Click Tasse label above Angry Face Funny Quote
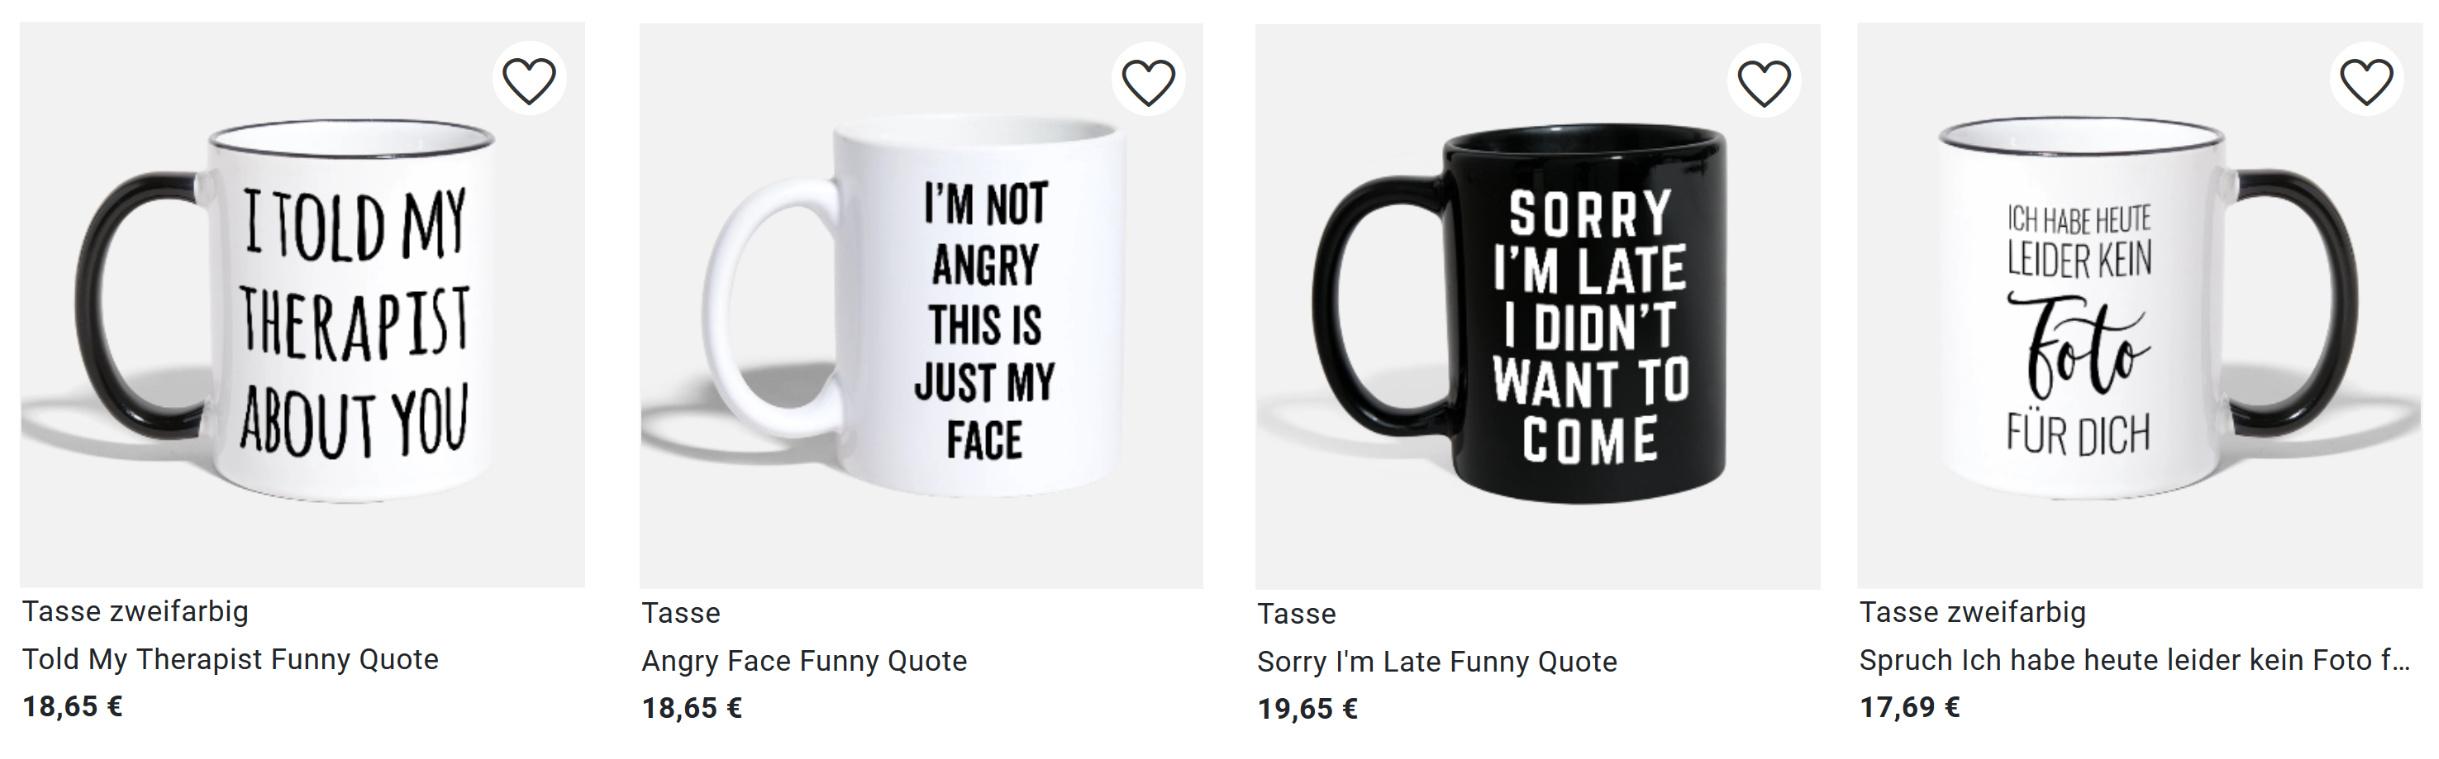 pos(681,613)
